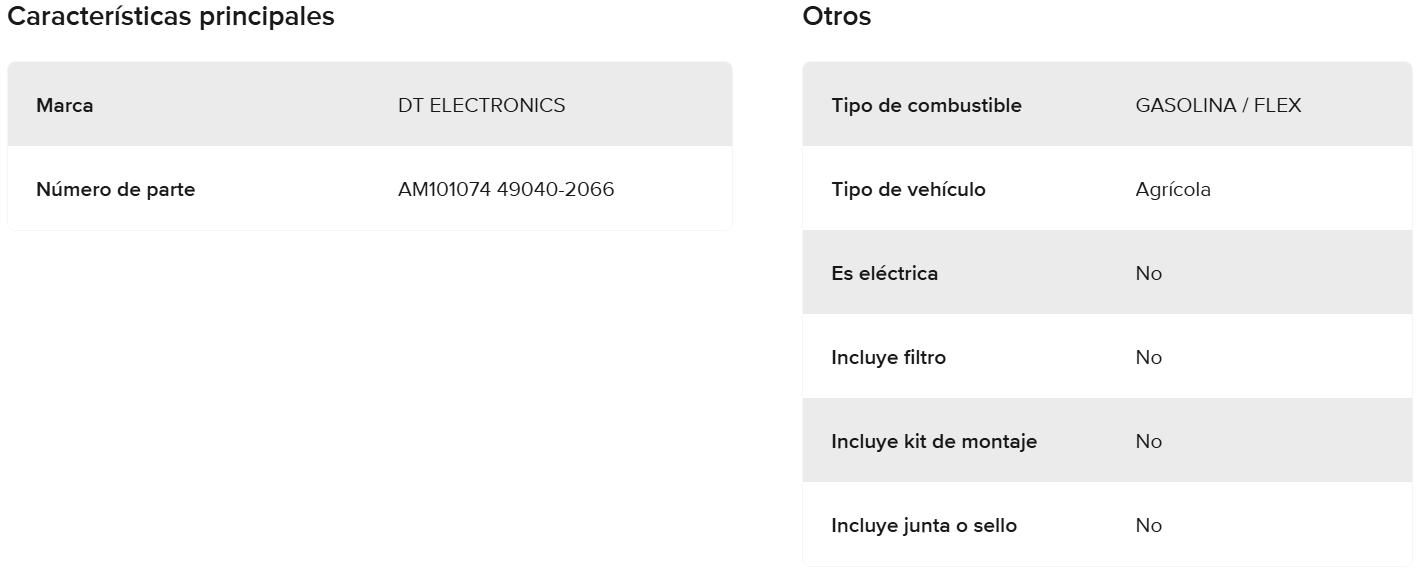The width and height of the screenshot is (1423, 577).
Task: Click the DT ELECTRONICS brand value
Action: pyautogui.click(x=481, y=105)
